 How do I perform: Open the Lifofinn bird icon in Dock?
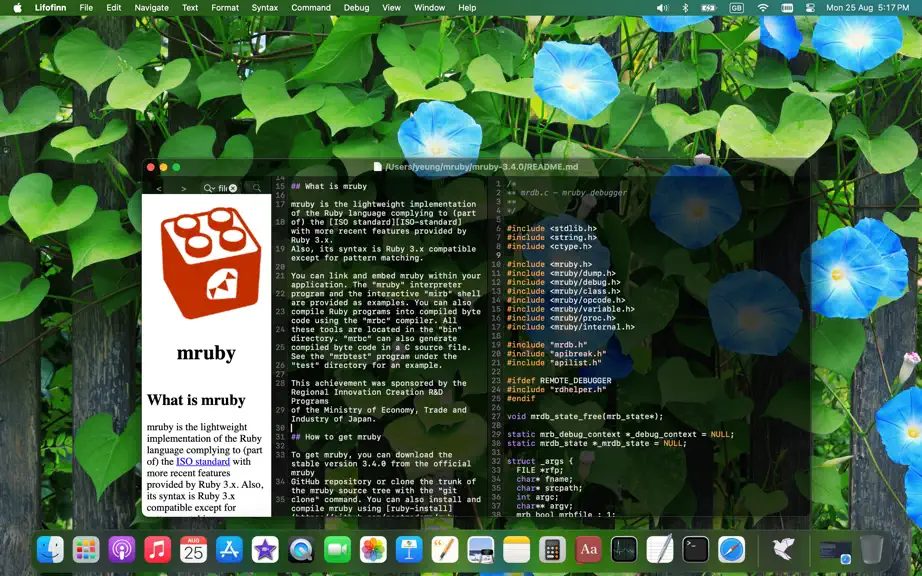(783, 550)
